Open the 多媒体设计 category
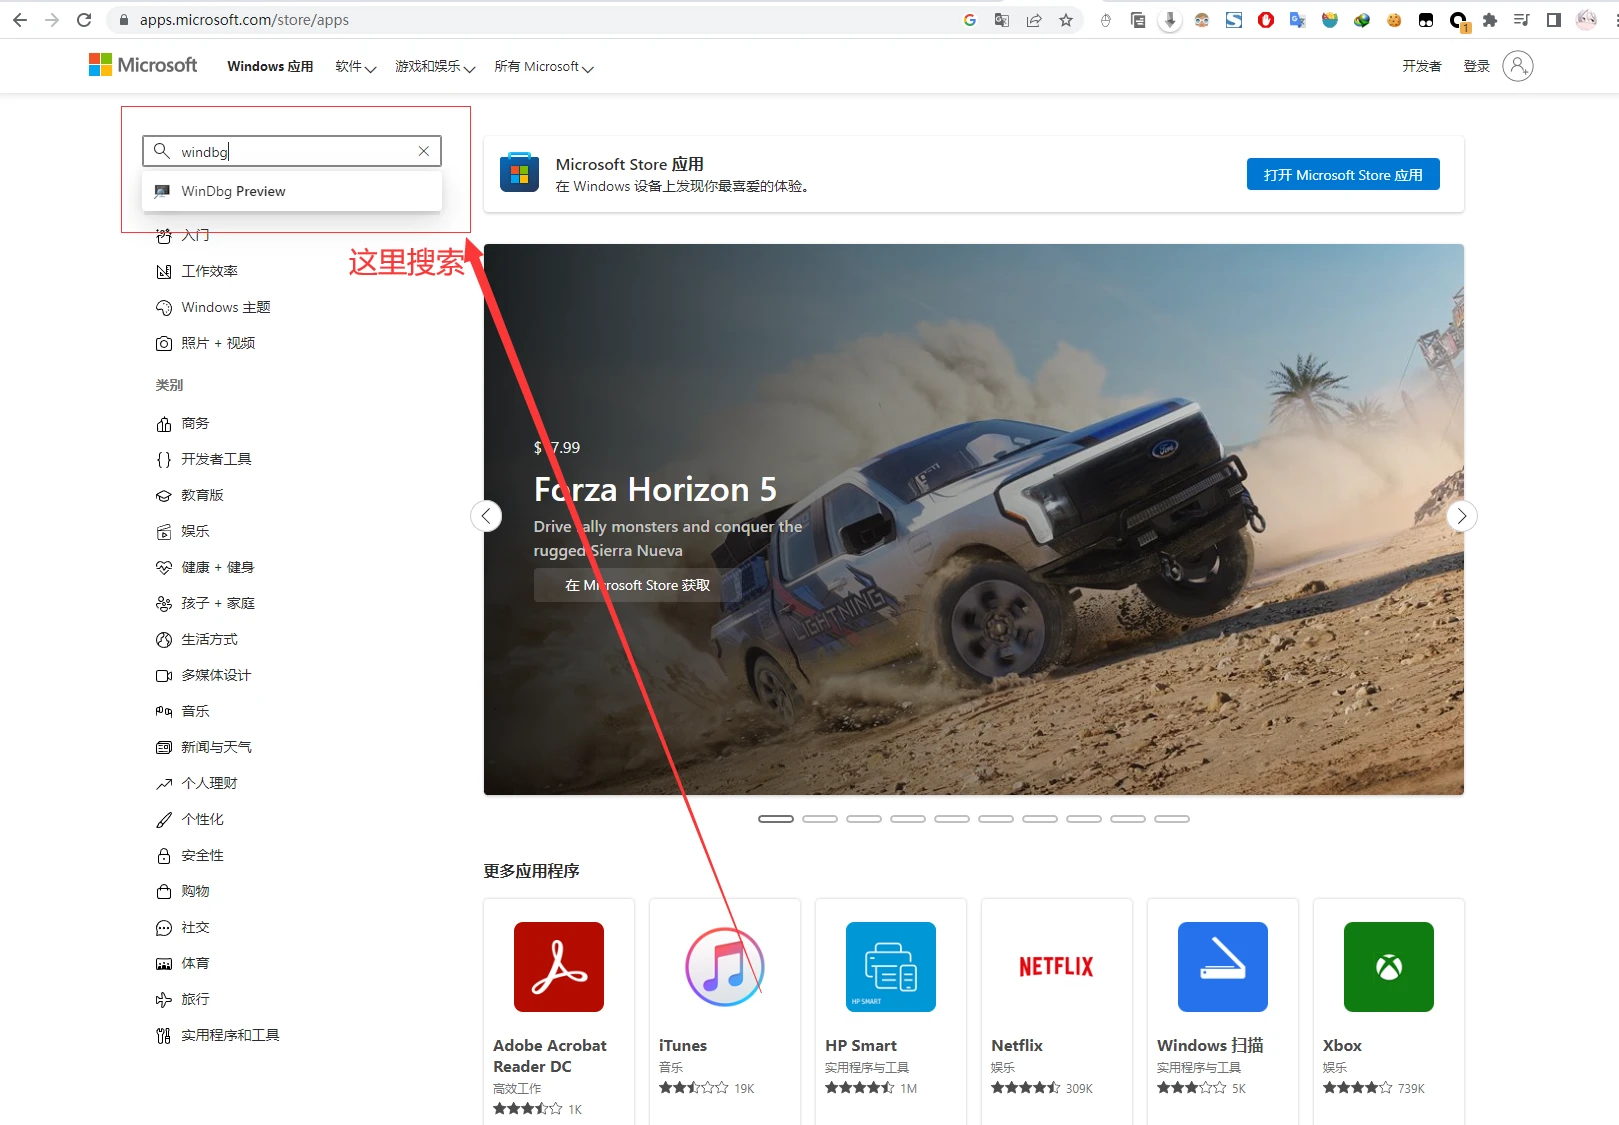 coord(204,675)
